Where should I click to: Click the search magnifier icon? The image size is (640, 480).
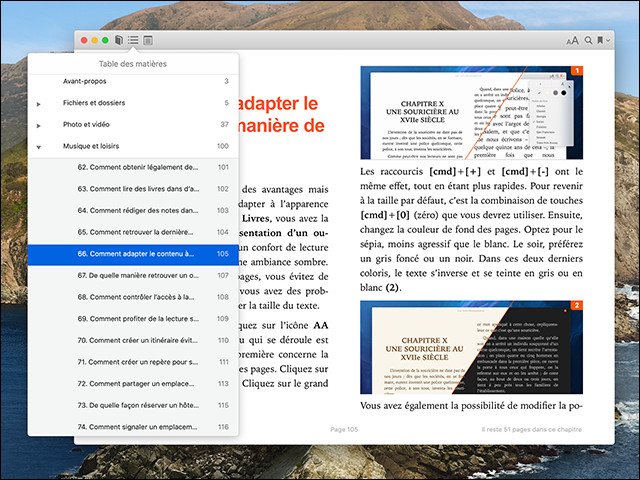tap(588, 40)
